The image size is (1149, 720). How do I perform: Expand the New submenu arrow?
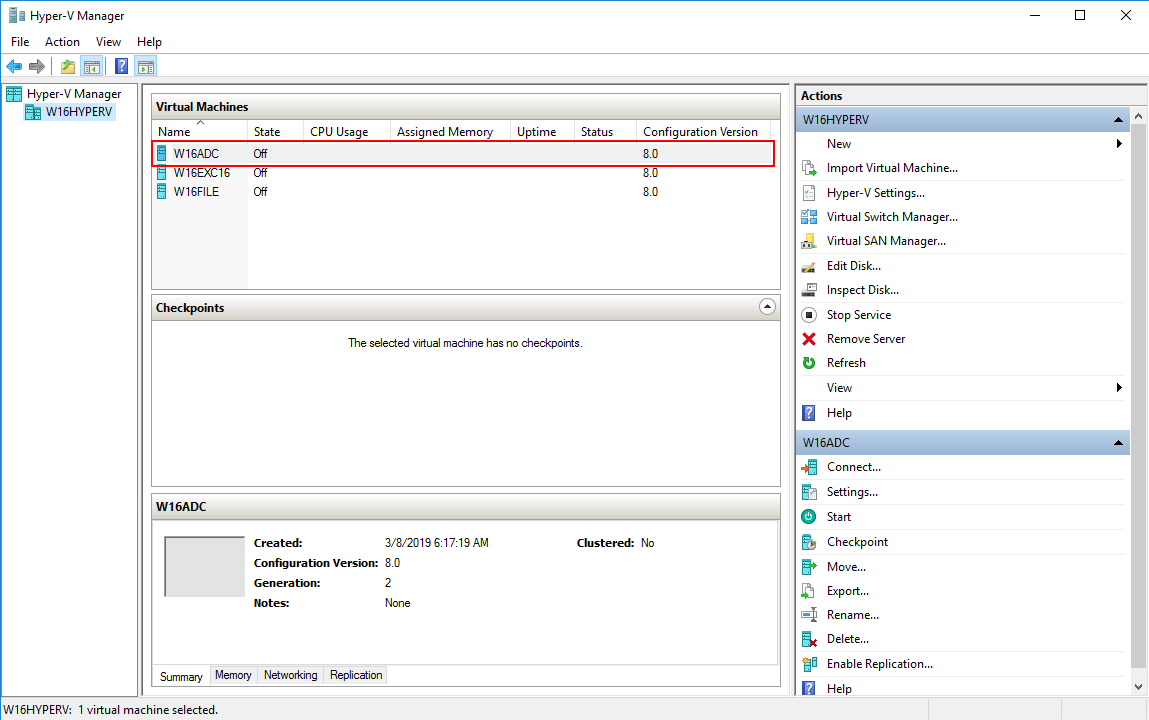(x=1119, y=144)
